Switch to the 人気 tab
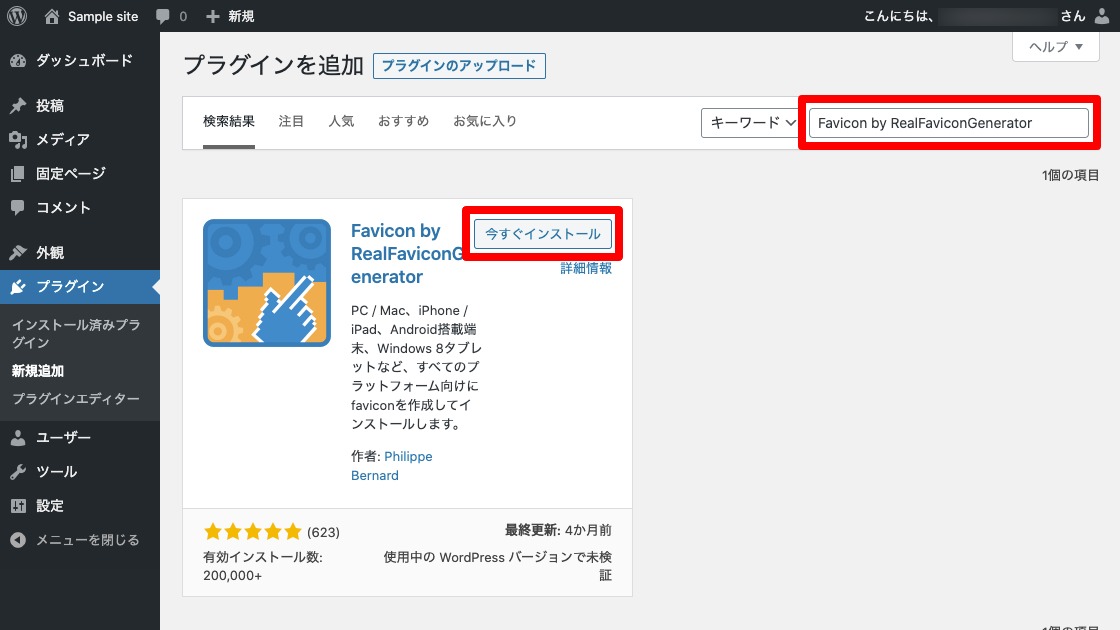This screenshot has width=1120, height=630. coord(342,120)
